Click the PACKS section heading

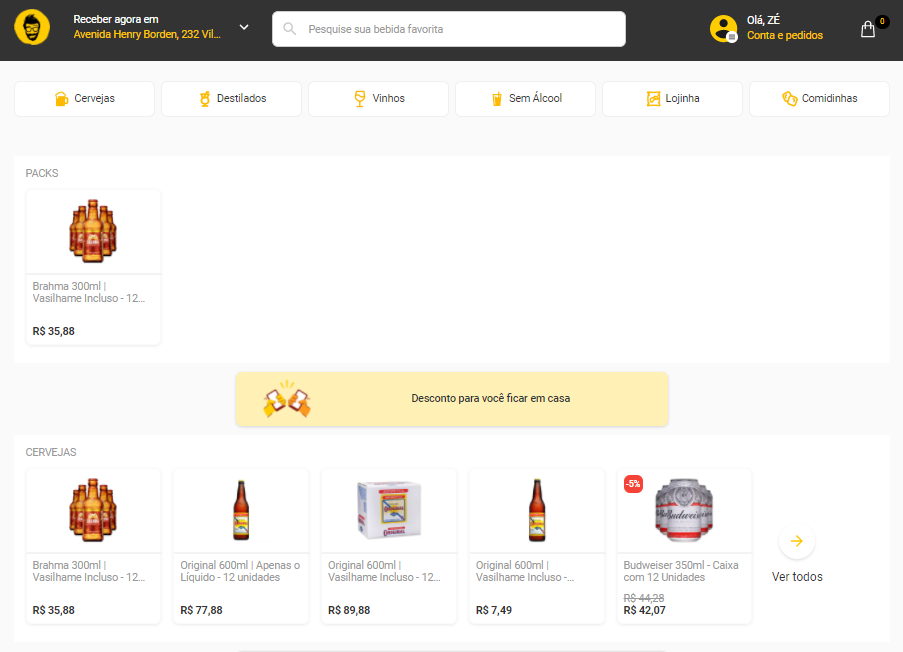point(42,173)
